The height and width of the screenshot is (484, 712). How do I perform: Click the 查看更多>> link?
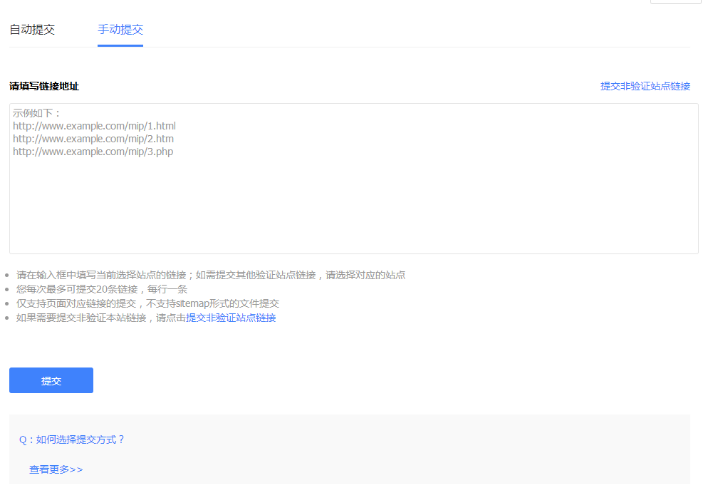point(56,469)
